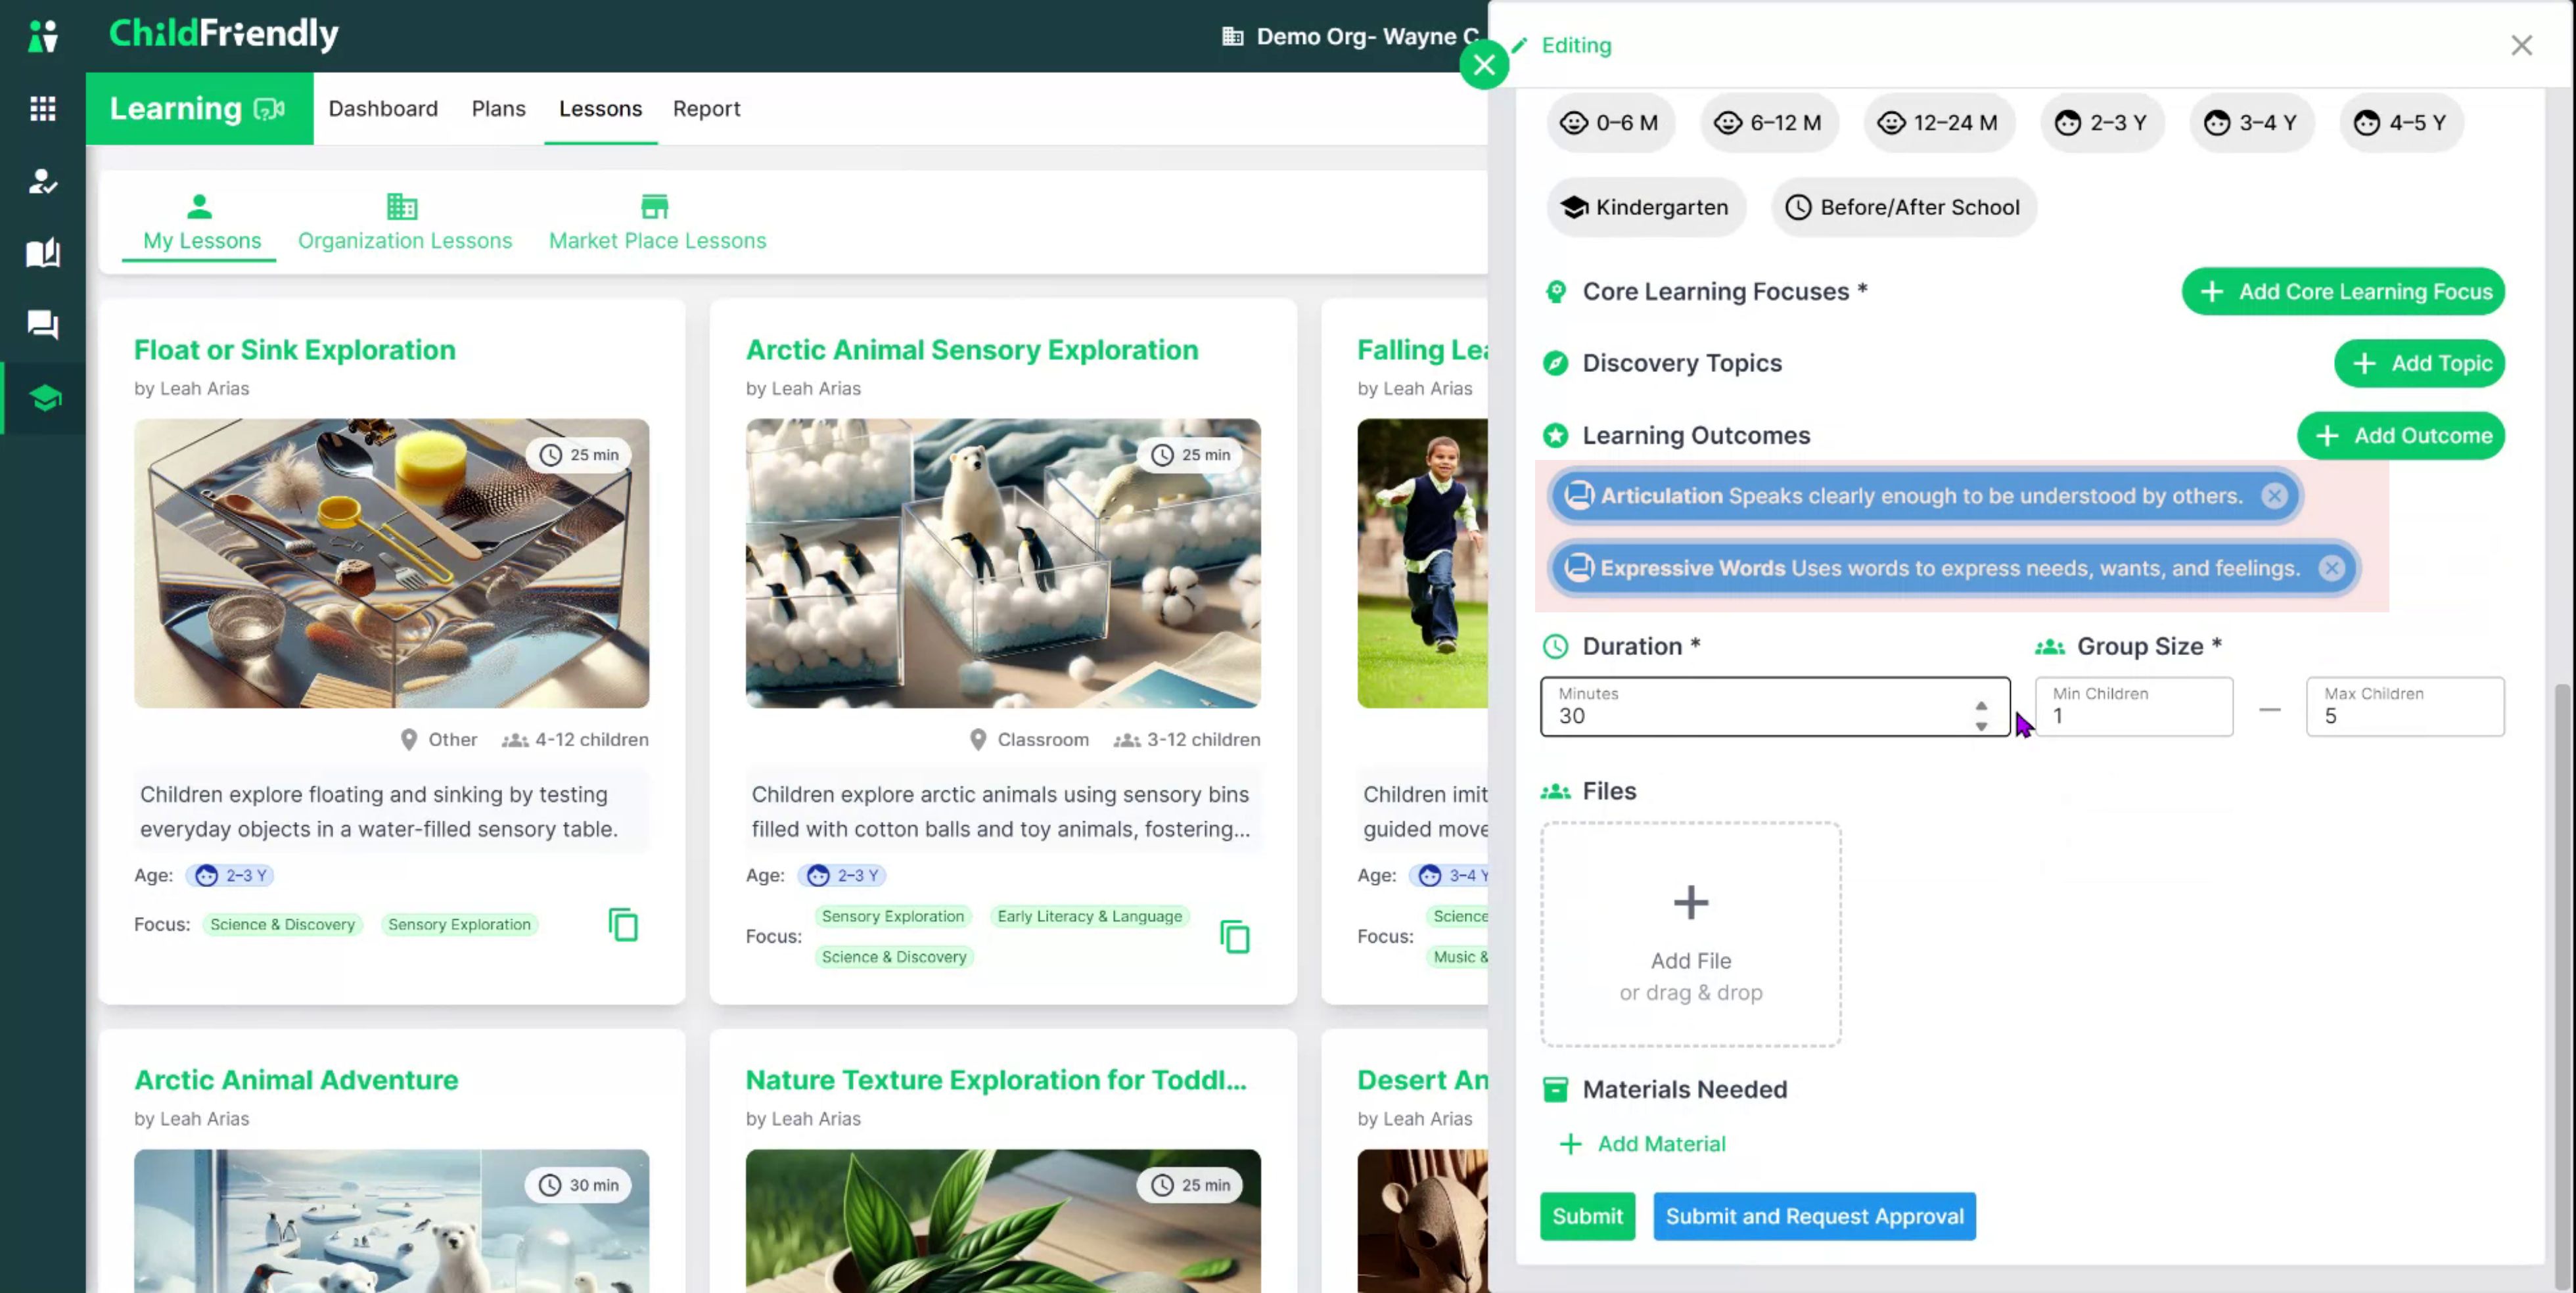Click the Minutes duration field
Image resolution: width=2576 pixels, height=1293 pixels.
(1775, 707)
